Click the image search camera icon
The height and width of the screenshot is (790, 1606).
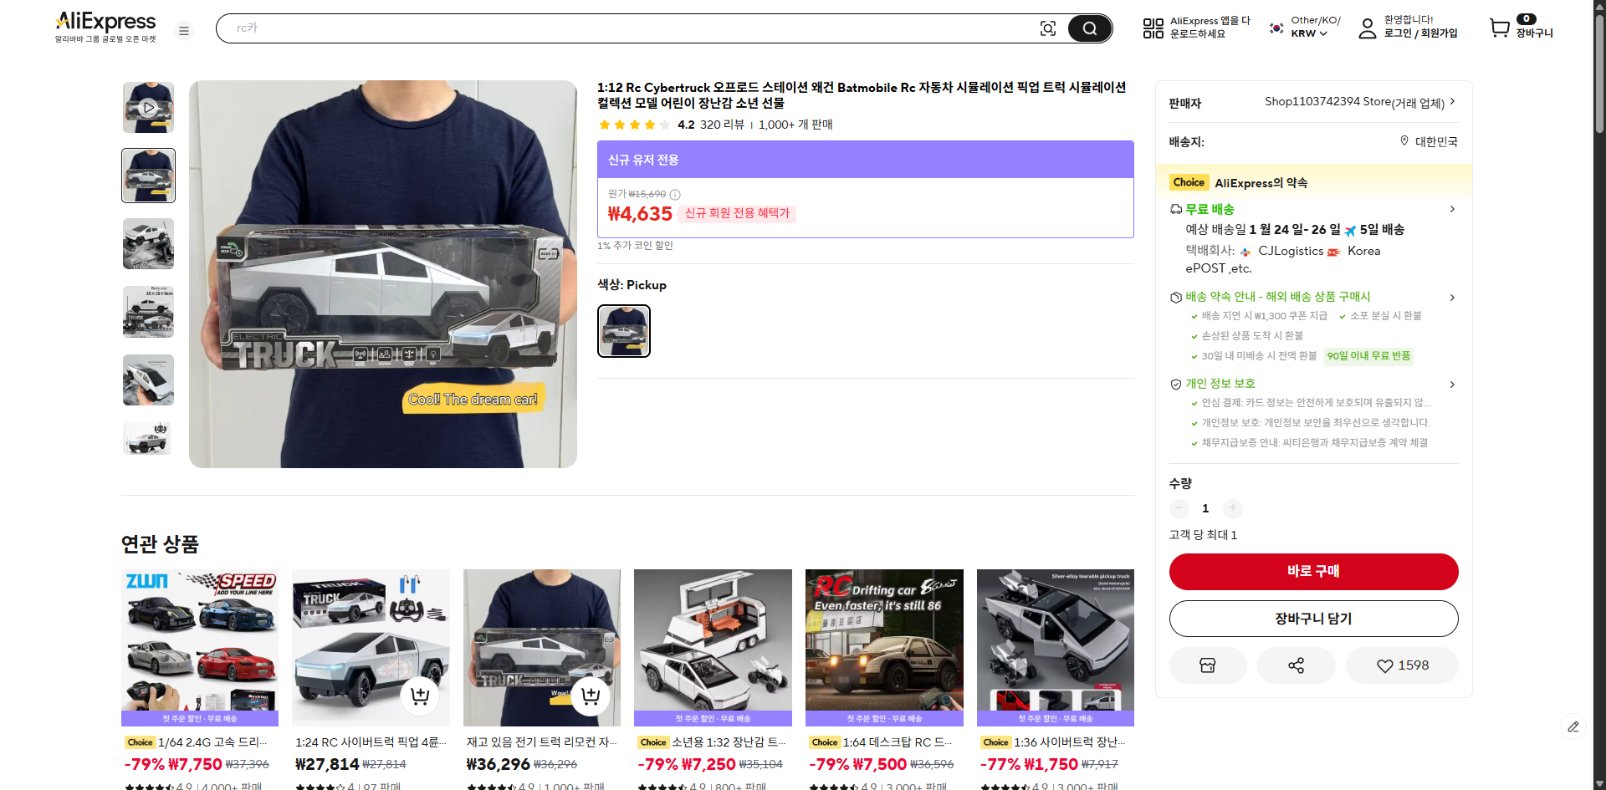[1048, 29]
